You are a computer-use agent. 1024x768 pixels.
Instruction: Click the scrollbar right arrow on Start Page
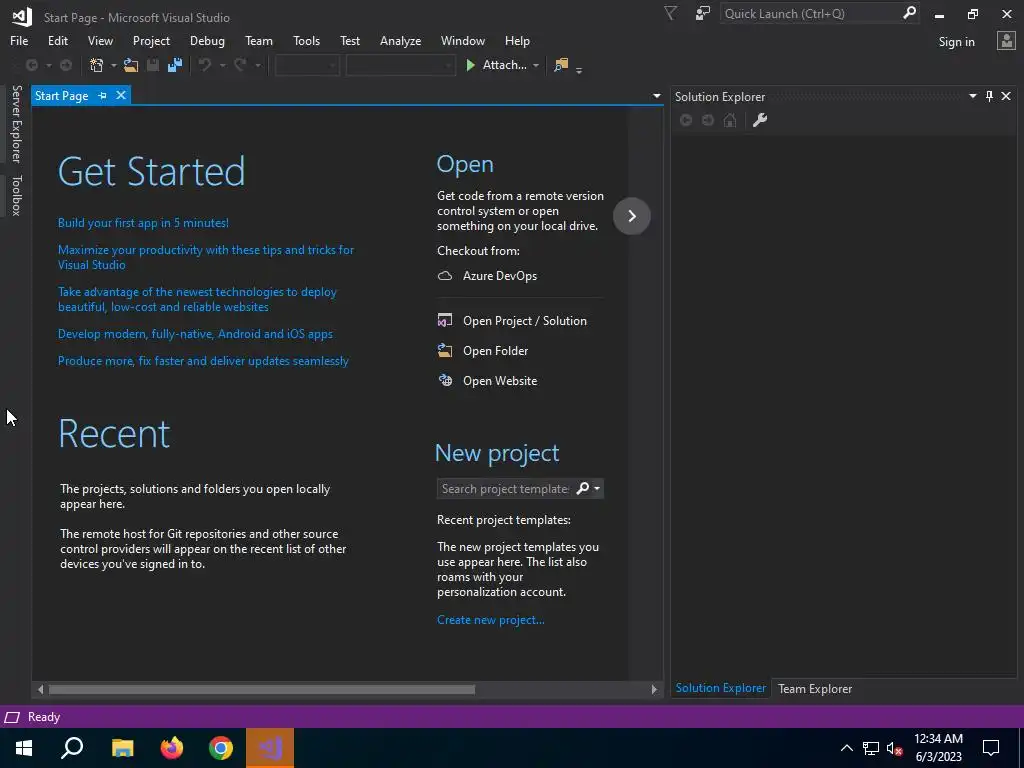pos(654,689)
